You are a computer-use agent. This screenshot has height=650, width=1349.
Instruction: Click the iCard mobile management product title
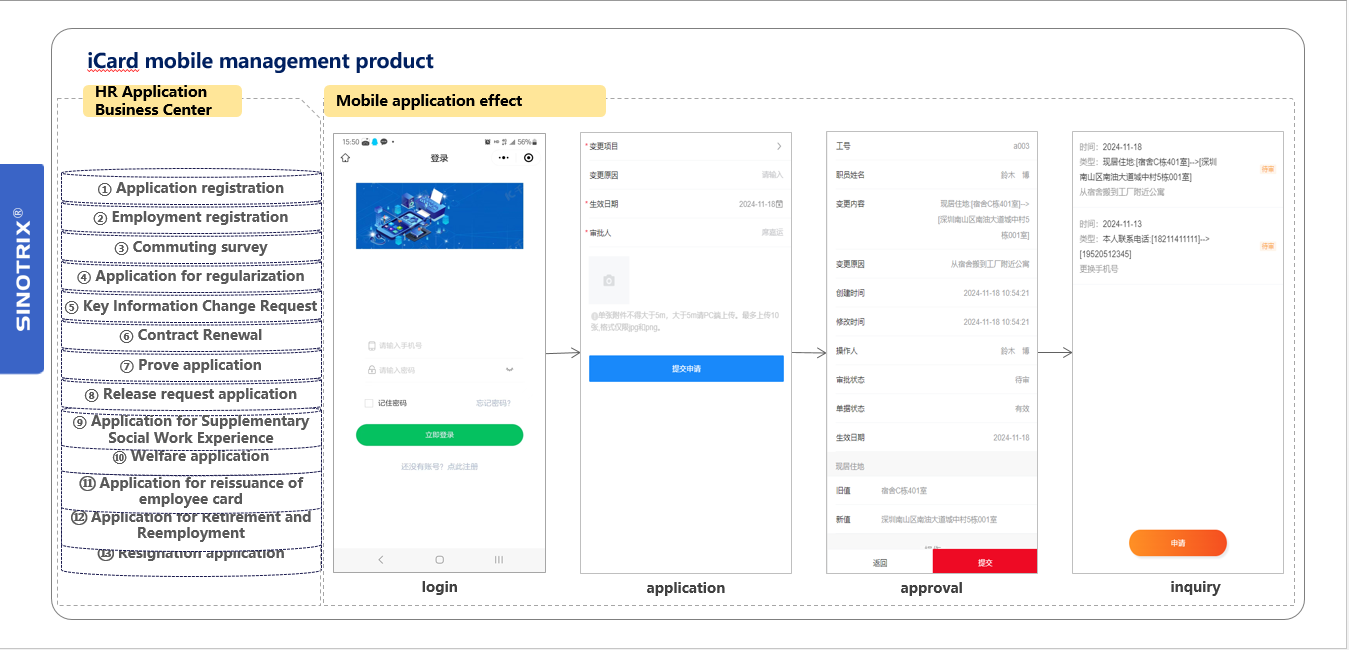pos(261,61)
